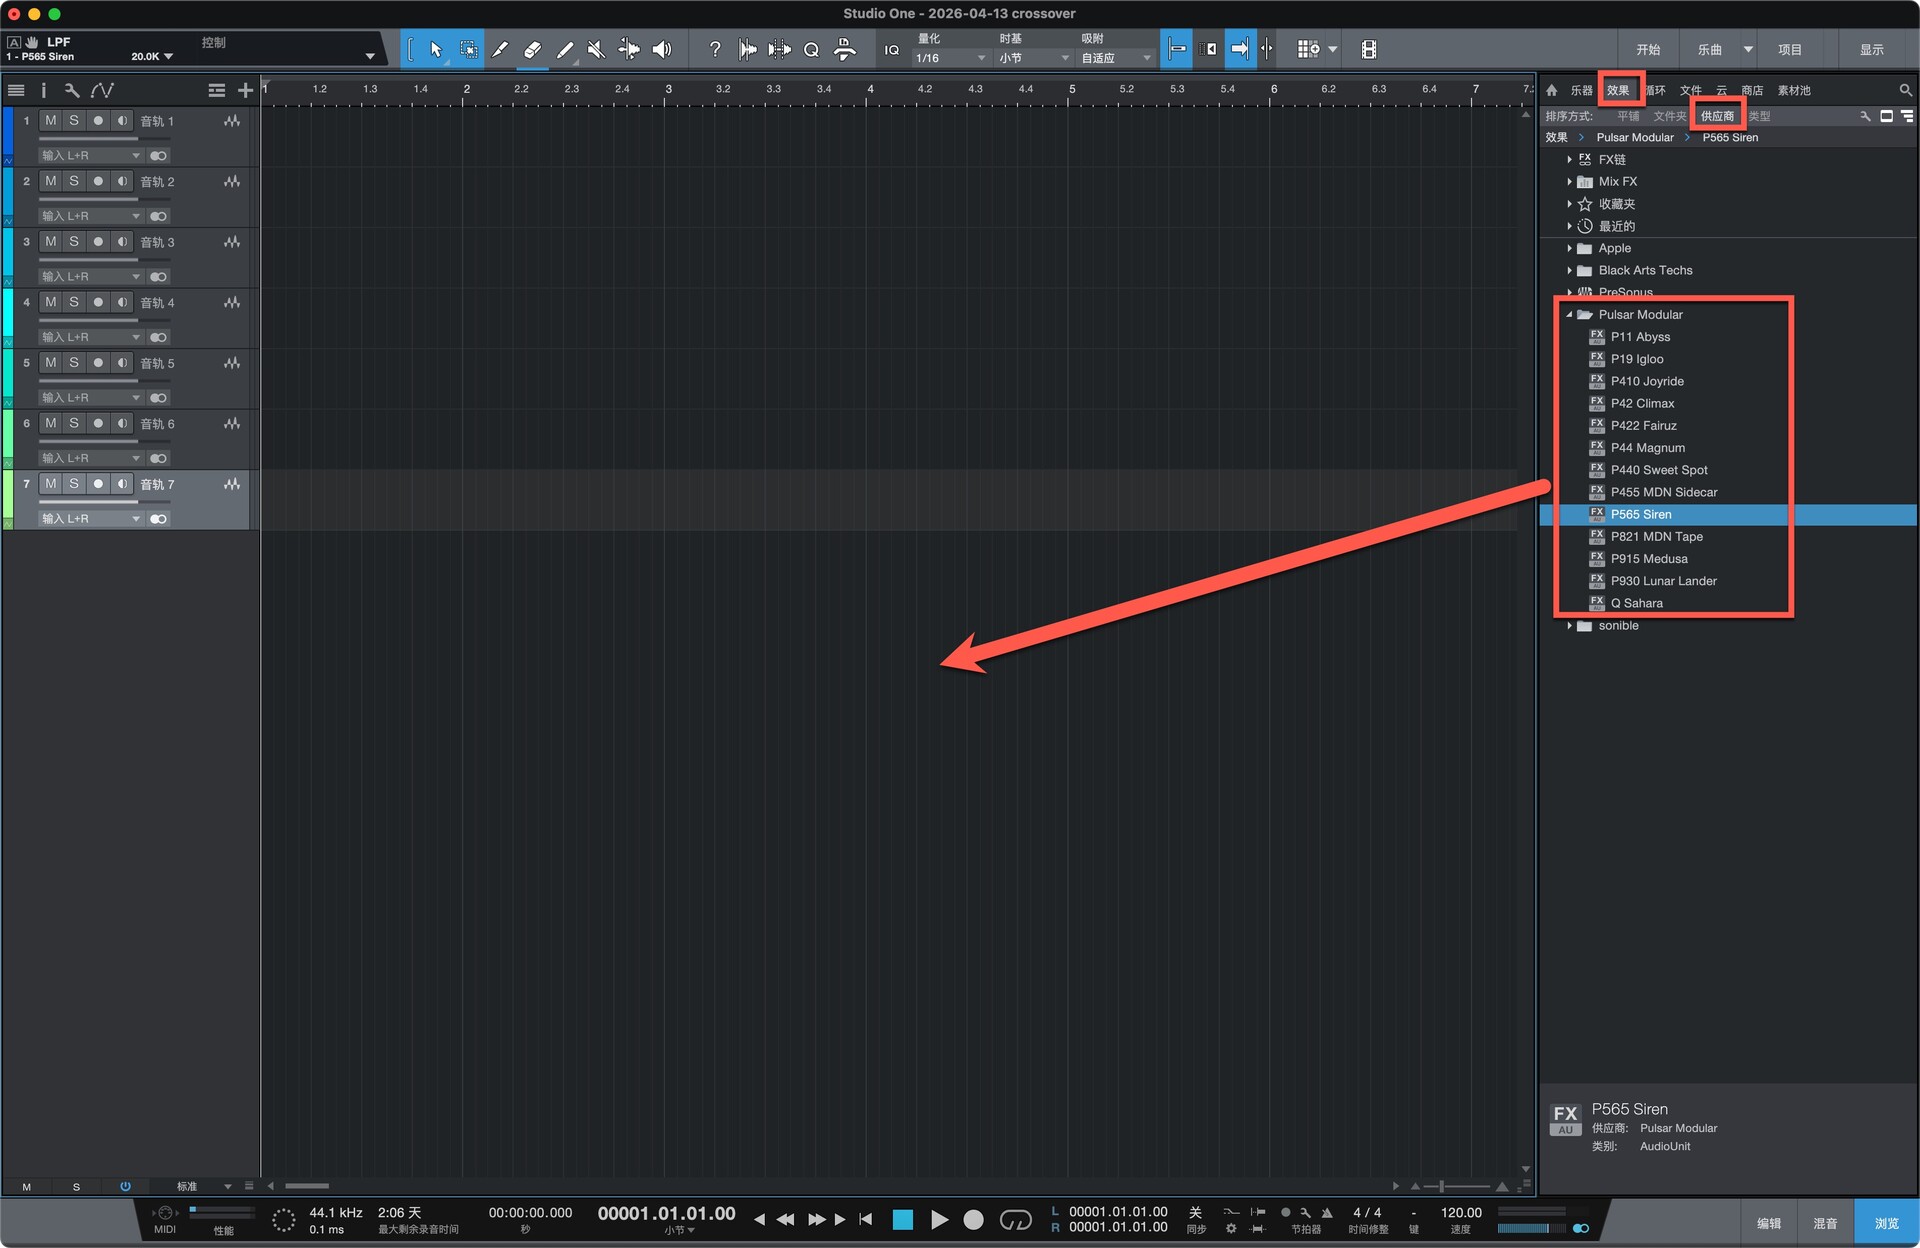Click the Record transport button

pos(973,1219)
